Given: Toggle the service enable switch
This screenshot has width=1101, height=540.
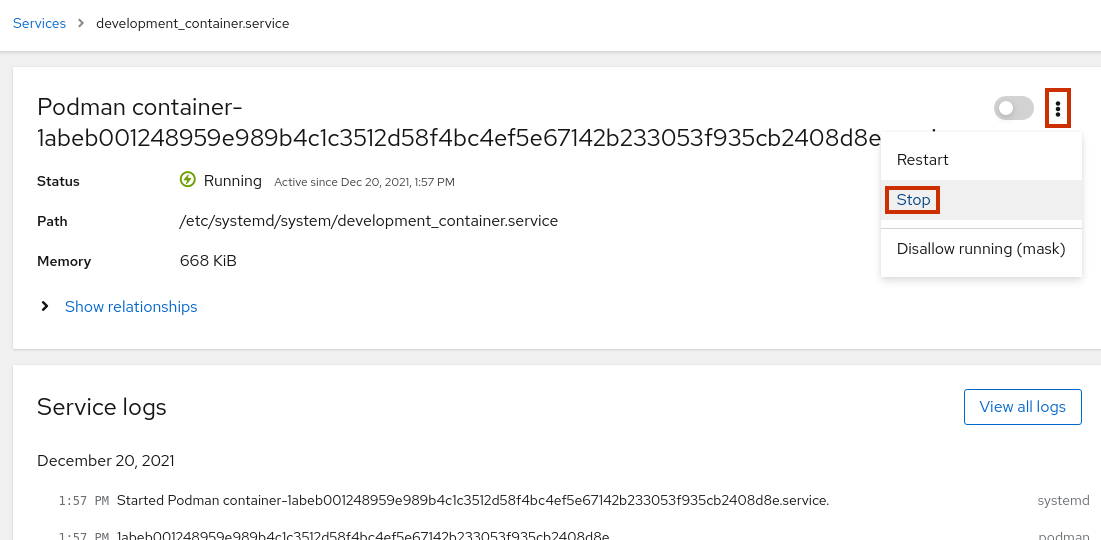Looking at the screenshot, I should (1013, 108).
